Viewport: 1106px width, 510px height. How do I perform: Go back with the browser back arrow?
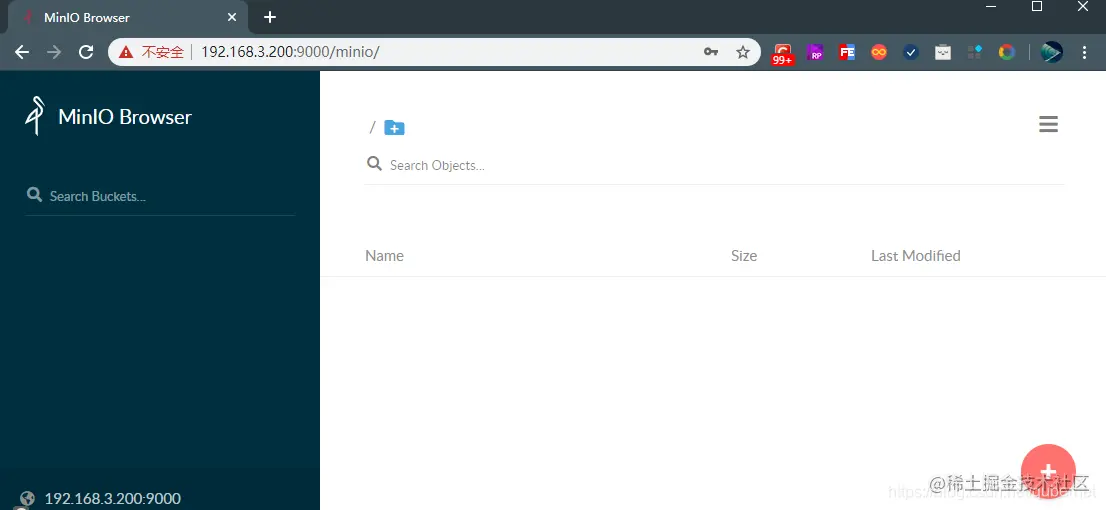(23, 52)
